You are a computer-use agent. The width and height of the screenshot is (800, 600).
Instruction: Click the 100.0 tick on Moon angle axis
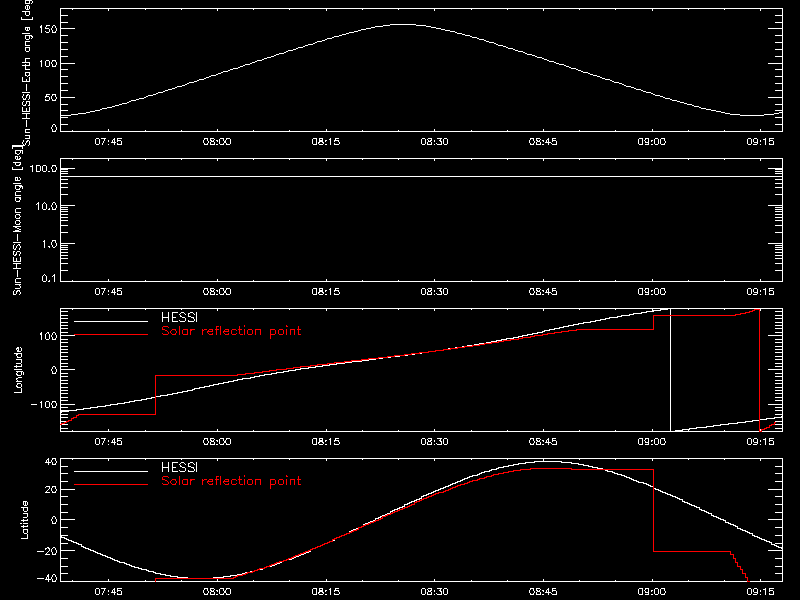[44, 168]
